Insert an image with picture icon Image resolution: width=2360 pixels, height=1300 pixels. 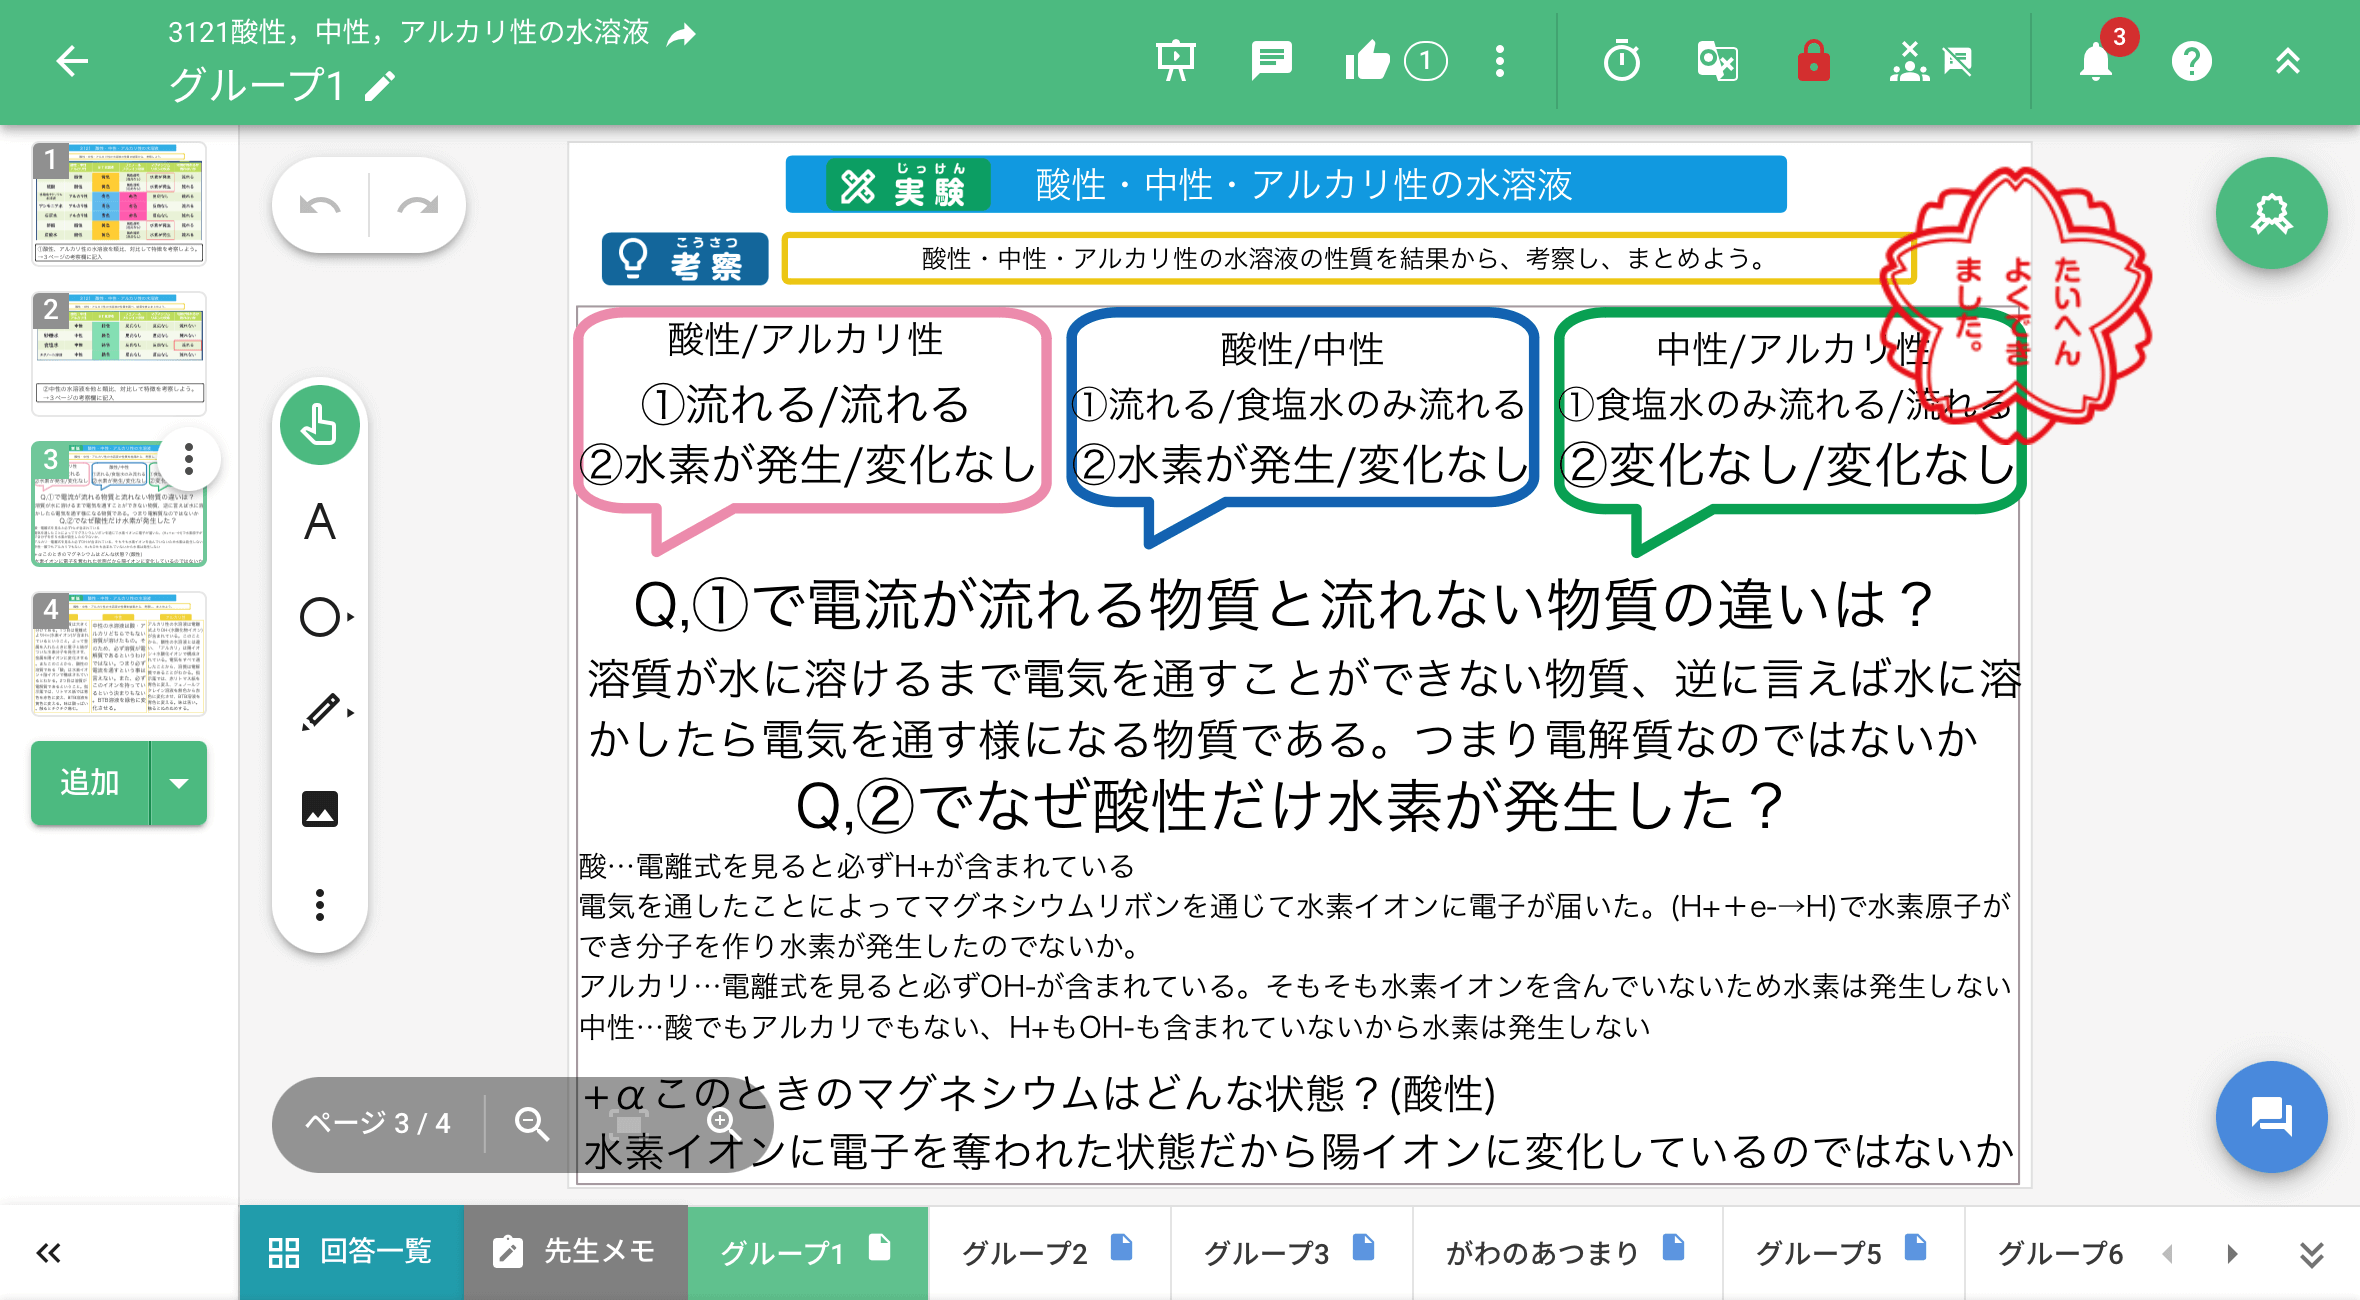tap(320, 808)
